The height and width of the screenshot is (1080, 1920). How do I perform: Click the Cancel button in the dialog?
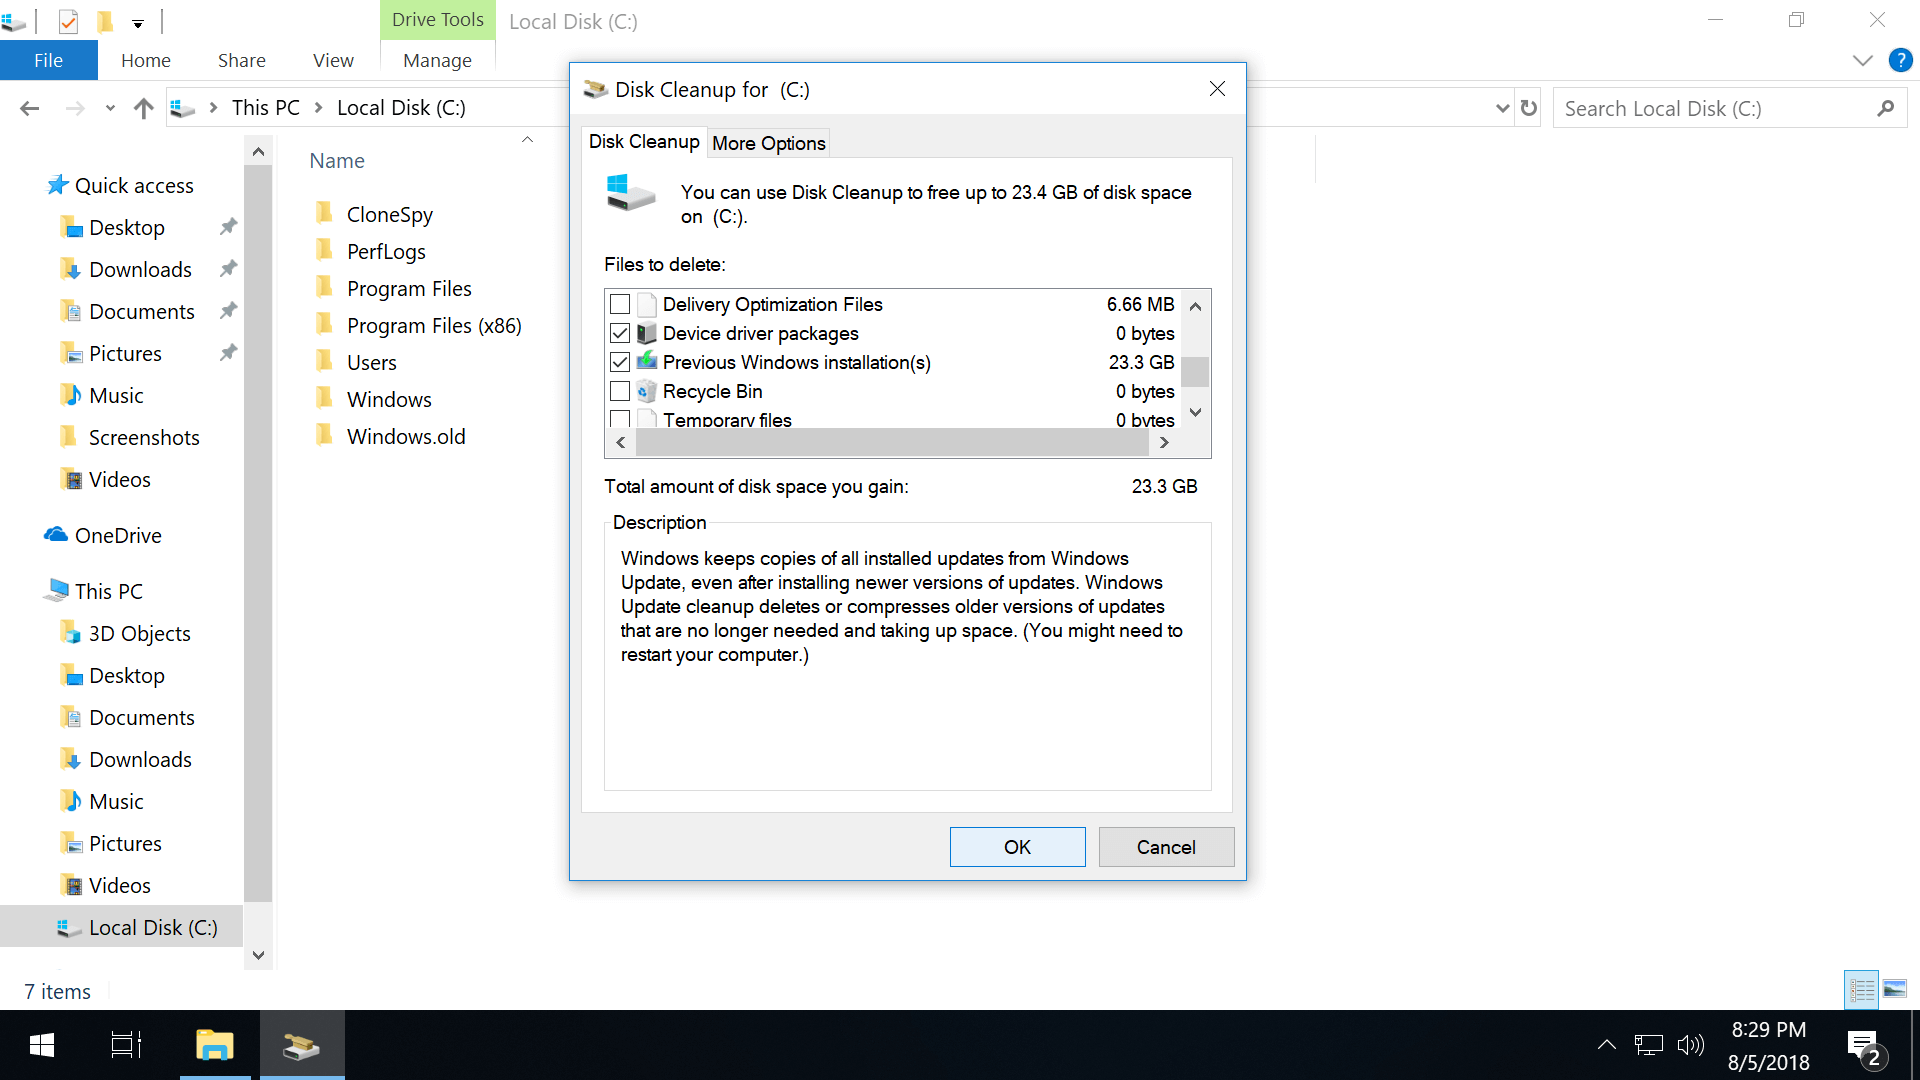coord(1165,847)
